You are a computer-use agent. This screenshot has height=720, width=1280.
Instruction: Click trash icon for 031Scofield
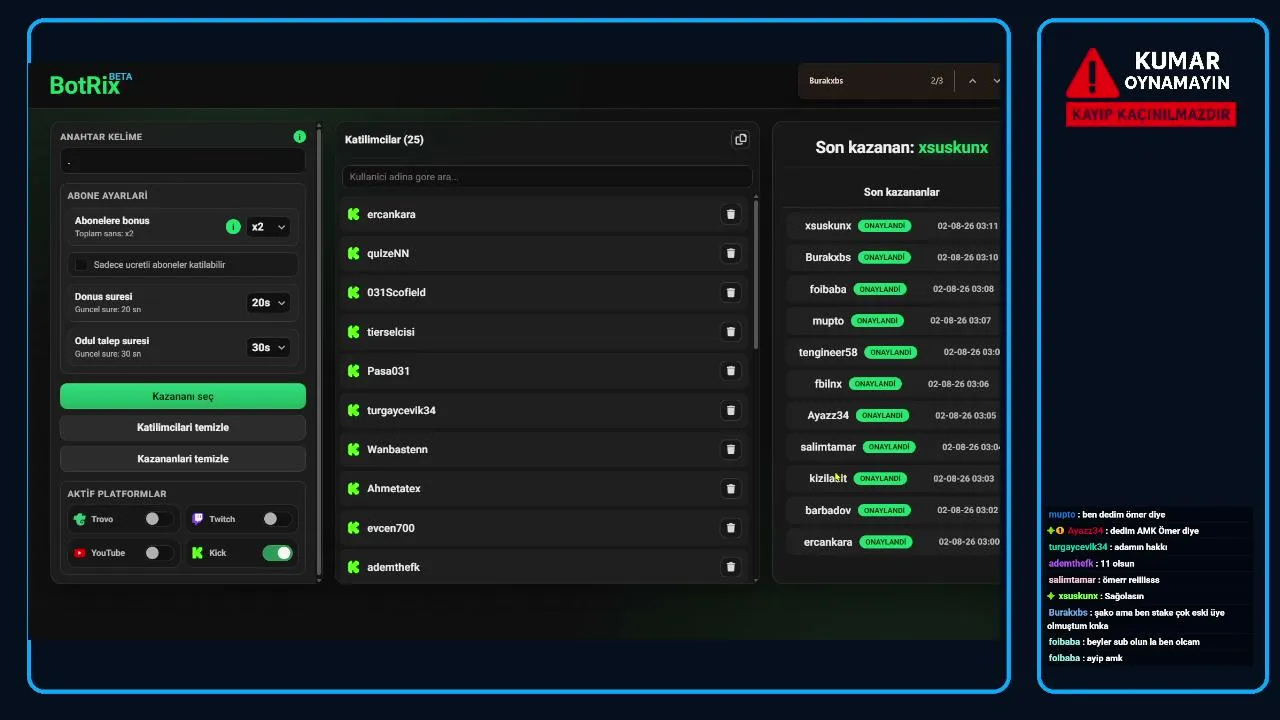(730, 292)
